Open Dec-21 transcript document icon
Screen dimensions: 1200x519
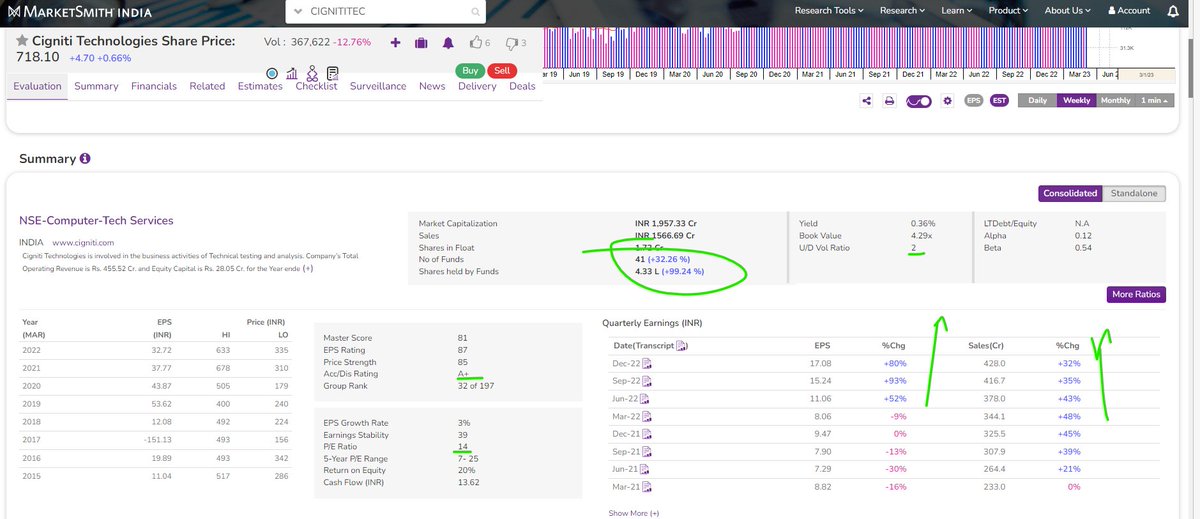click(x=646, y=434)
